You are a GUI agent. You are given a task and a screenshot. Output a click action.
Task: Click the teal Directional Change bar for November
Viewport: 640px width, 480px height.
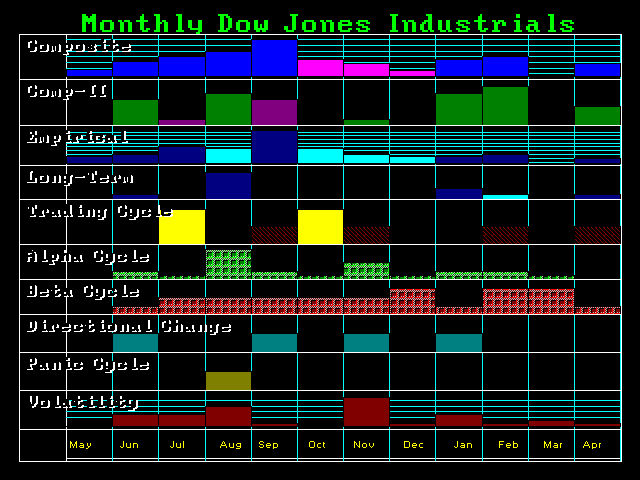(367, 343)
